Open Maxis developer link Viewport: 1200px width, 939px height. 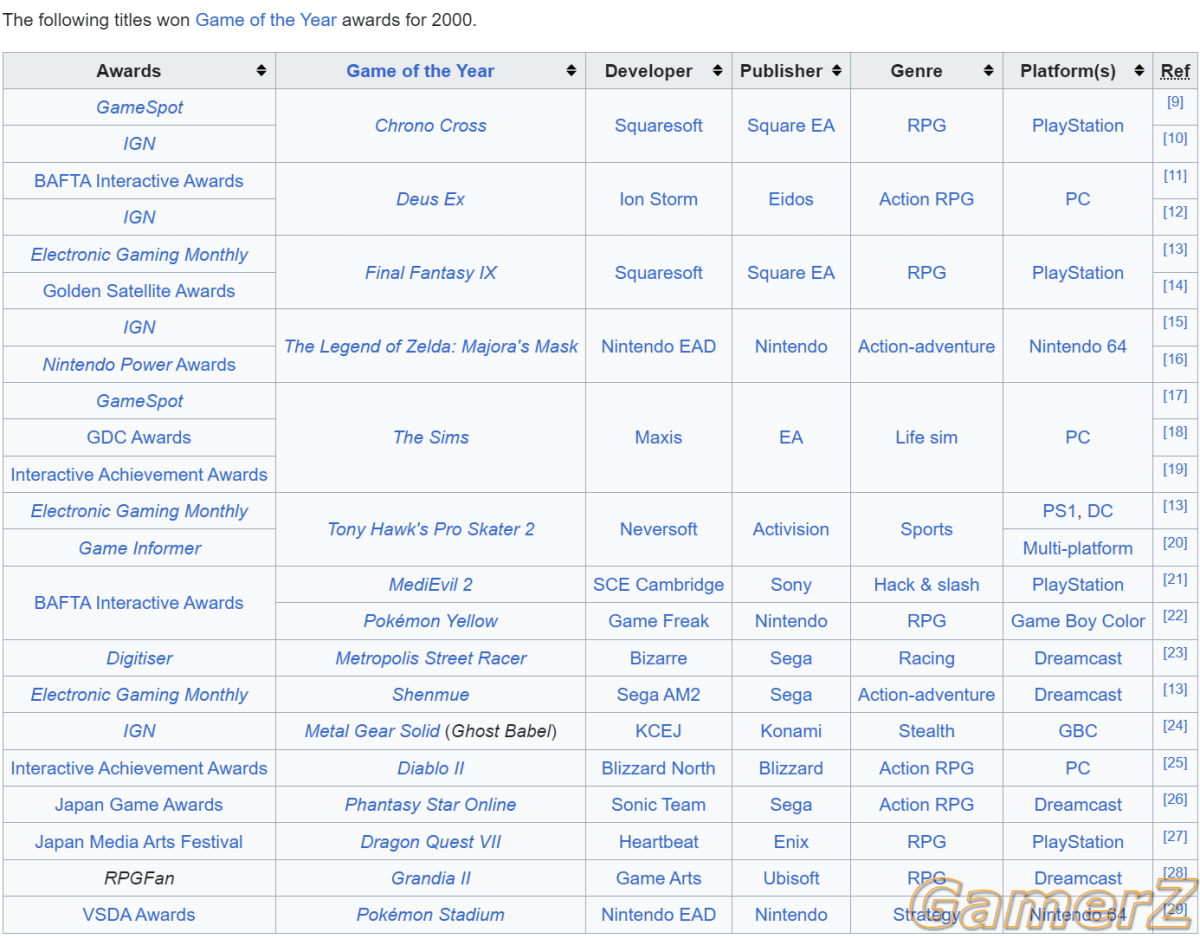(x=659, y=437)
